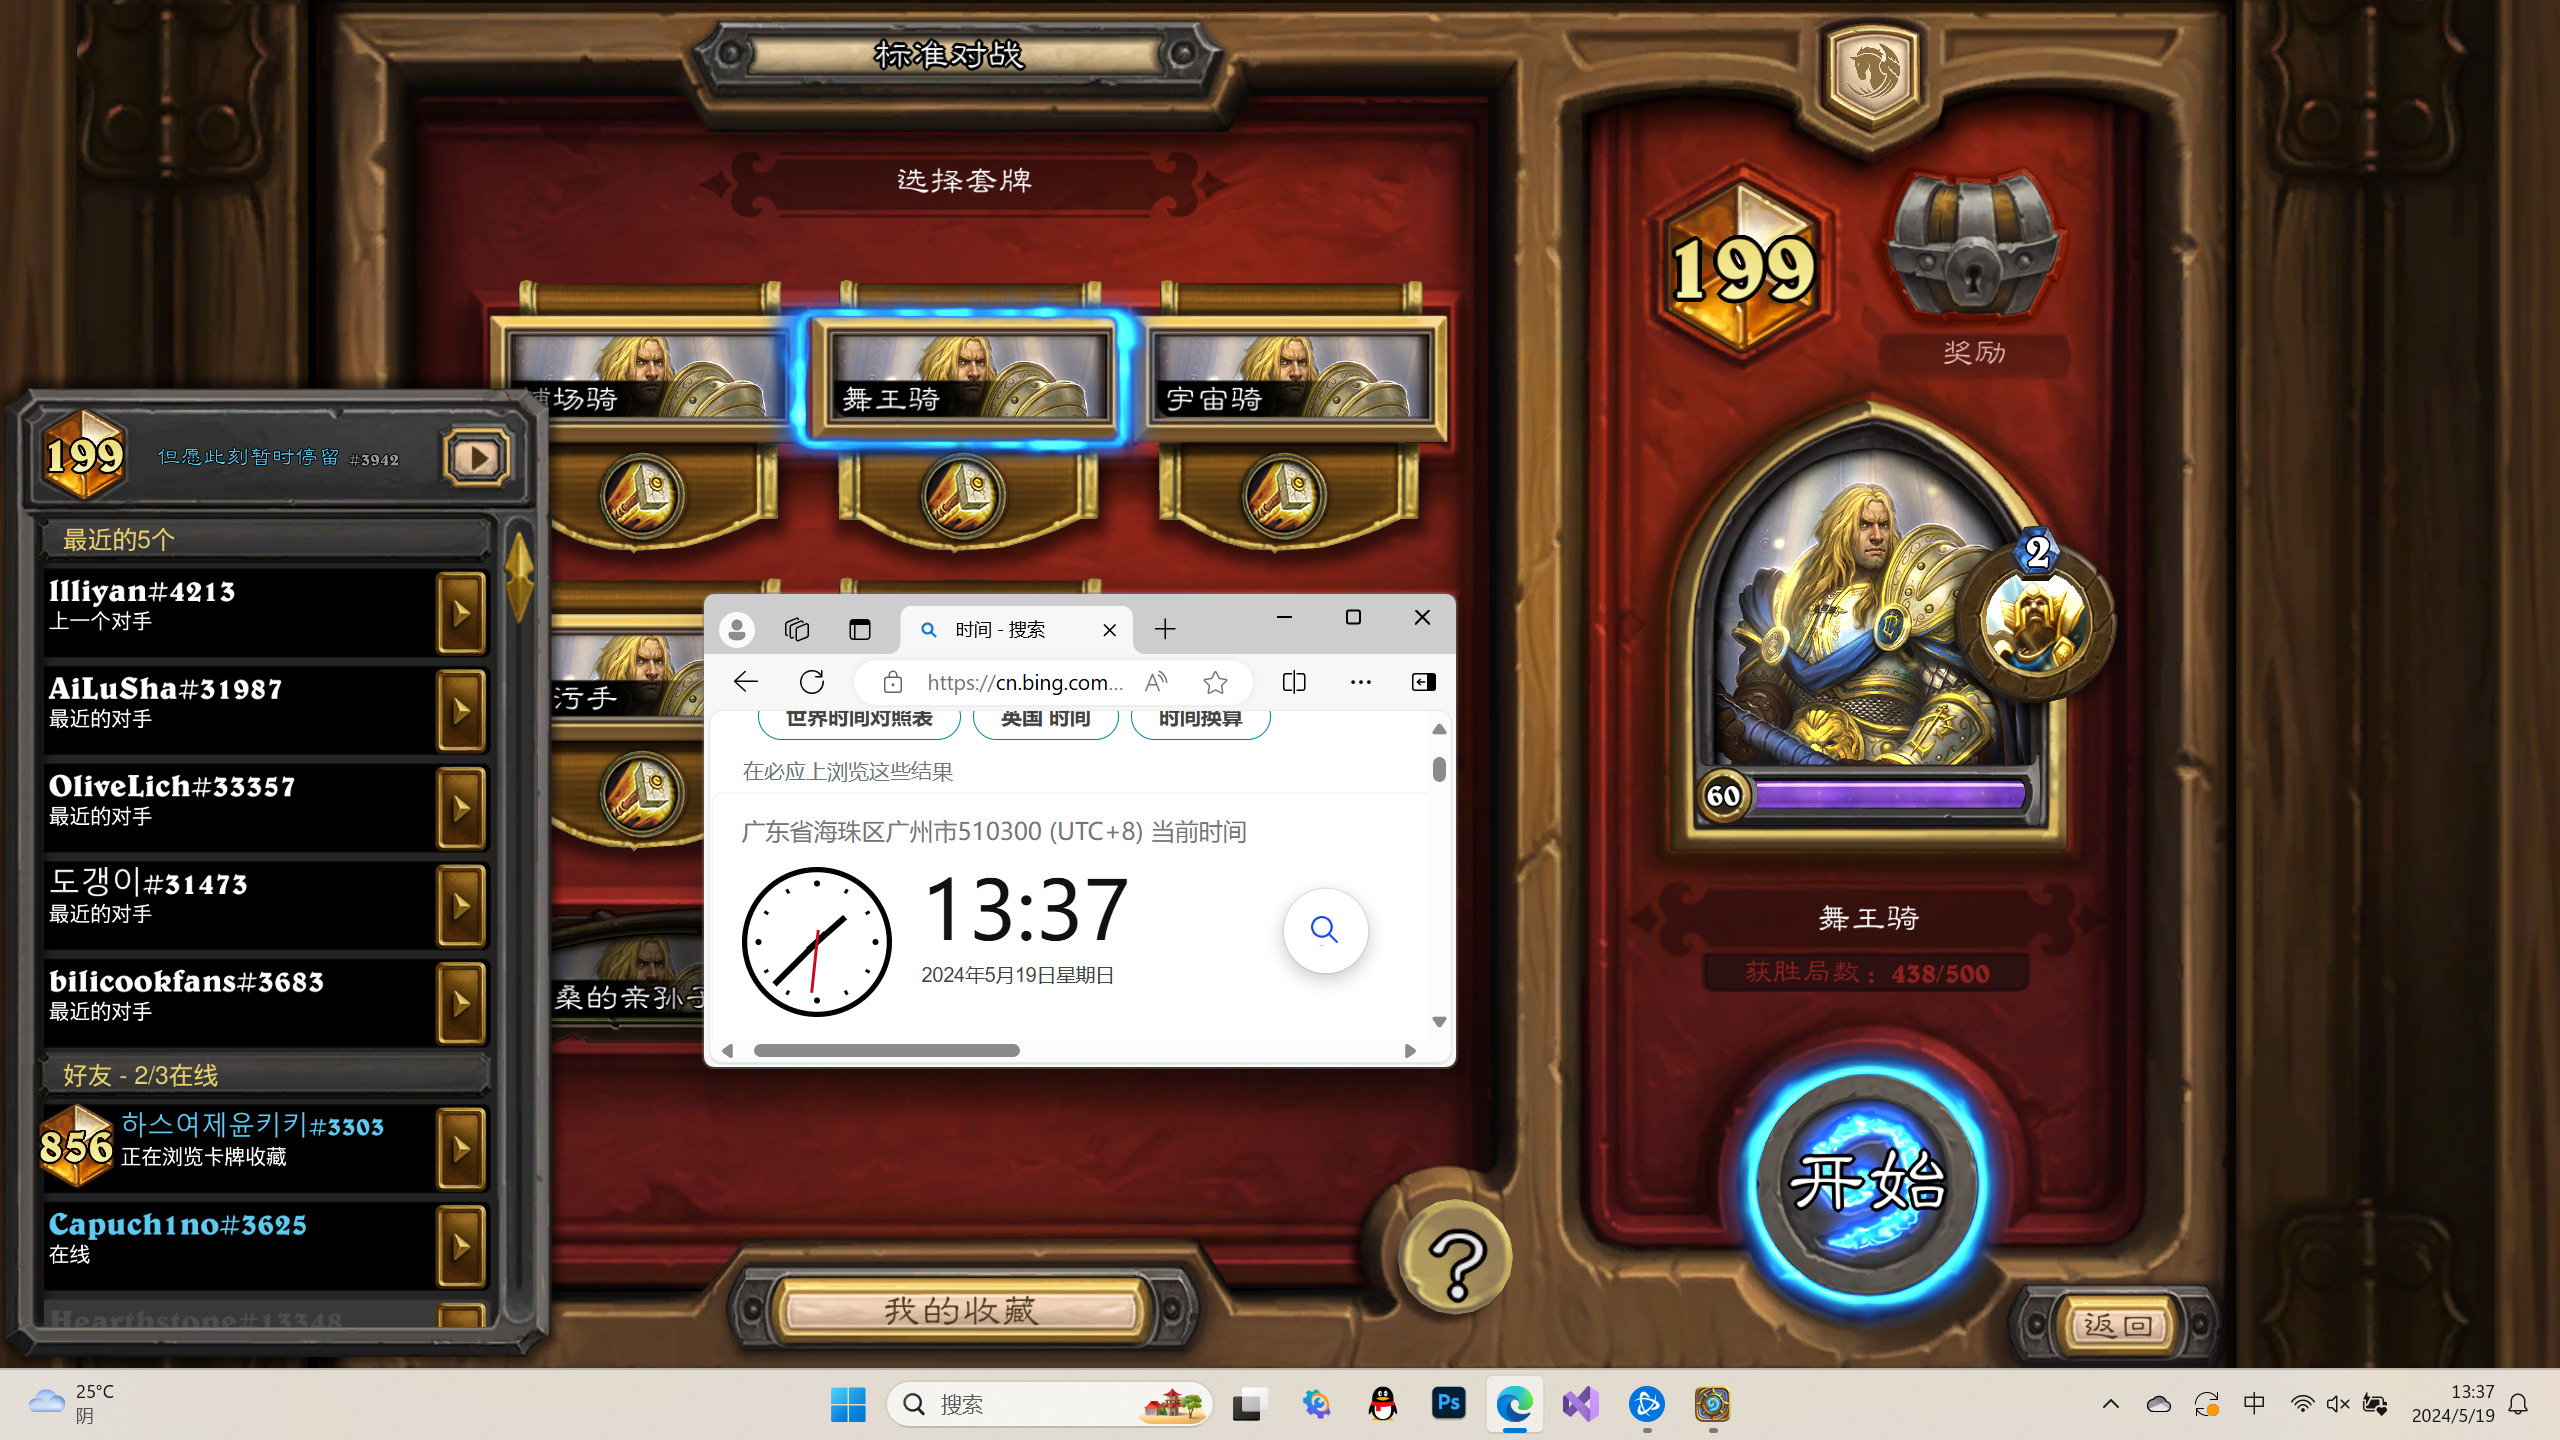This screenshot has width=2560, height=1440.
Task: Collapse the 最近的5个 section header
Action: 266,539
